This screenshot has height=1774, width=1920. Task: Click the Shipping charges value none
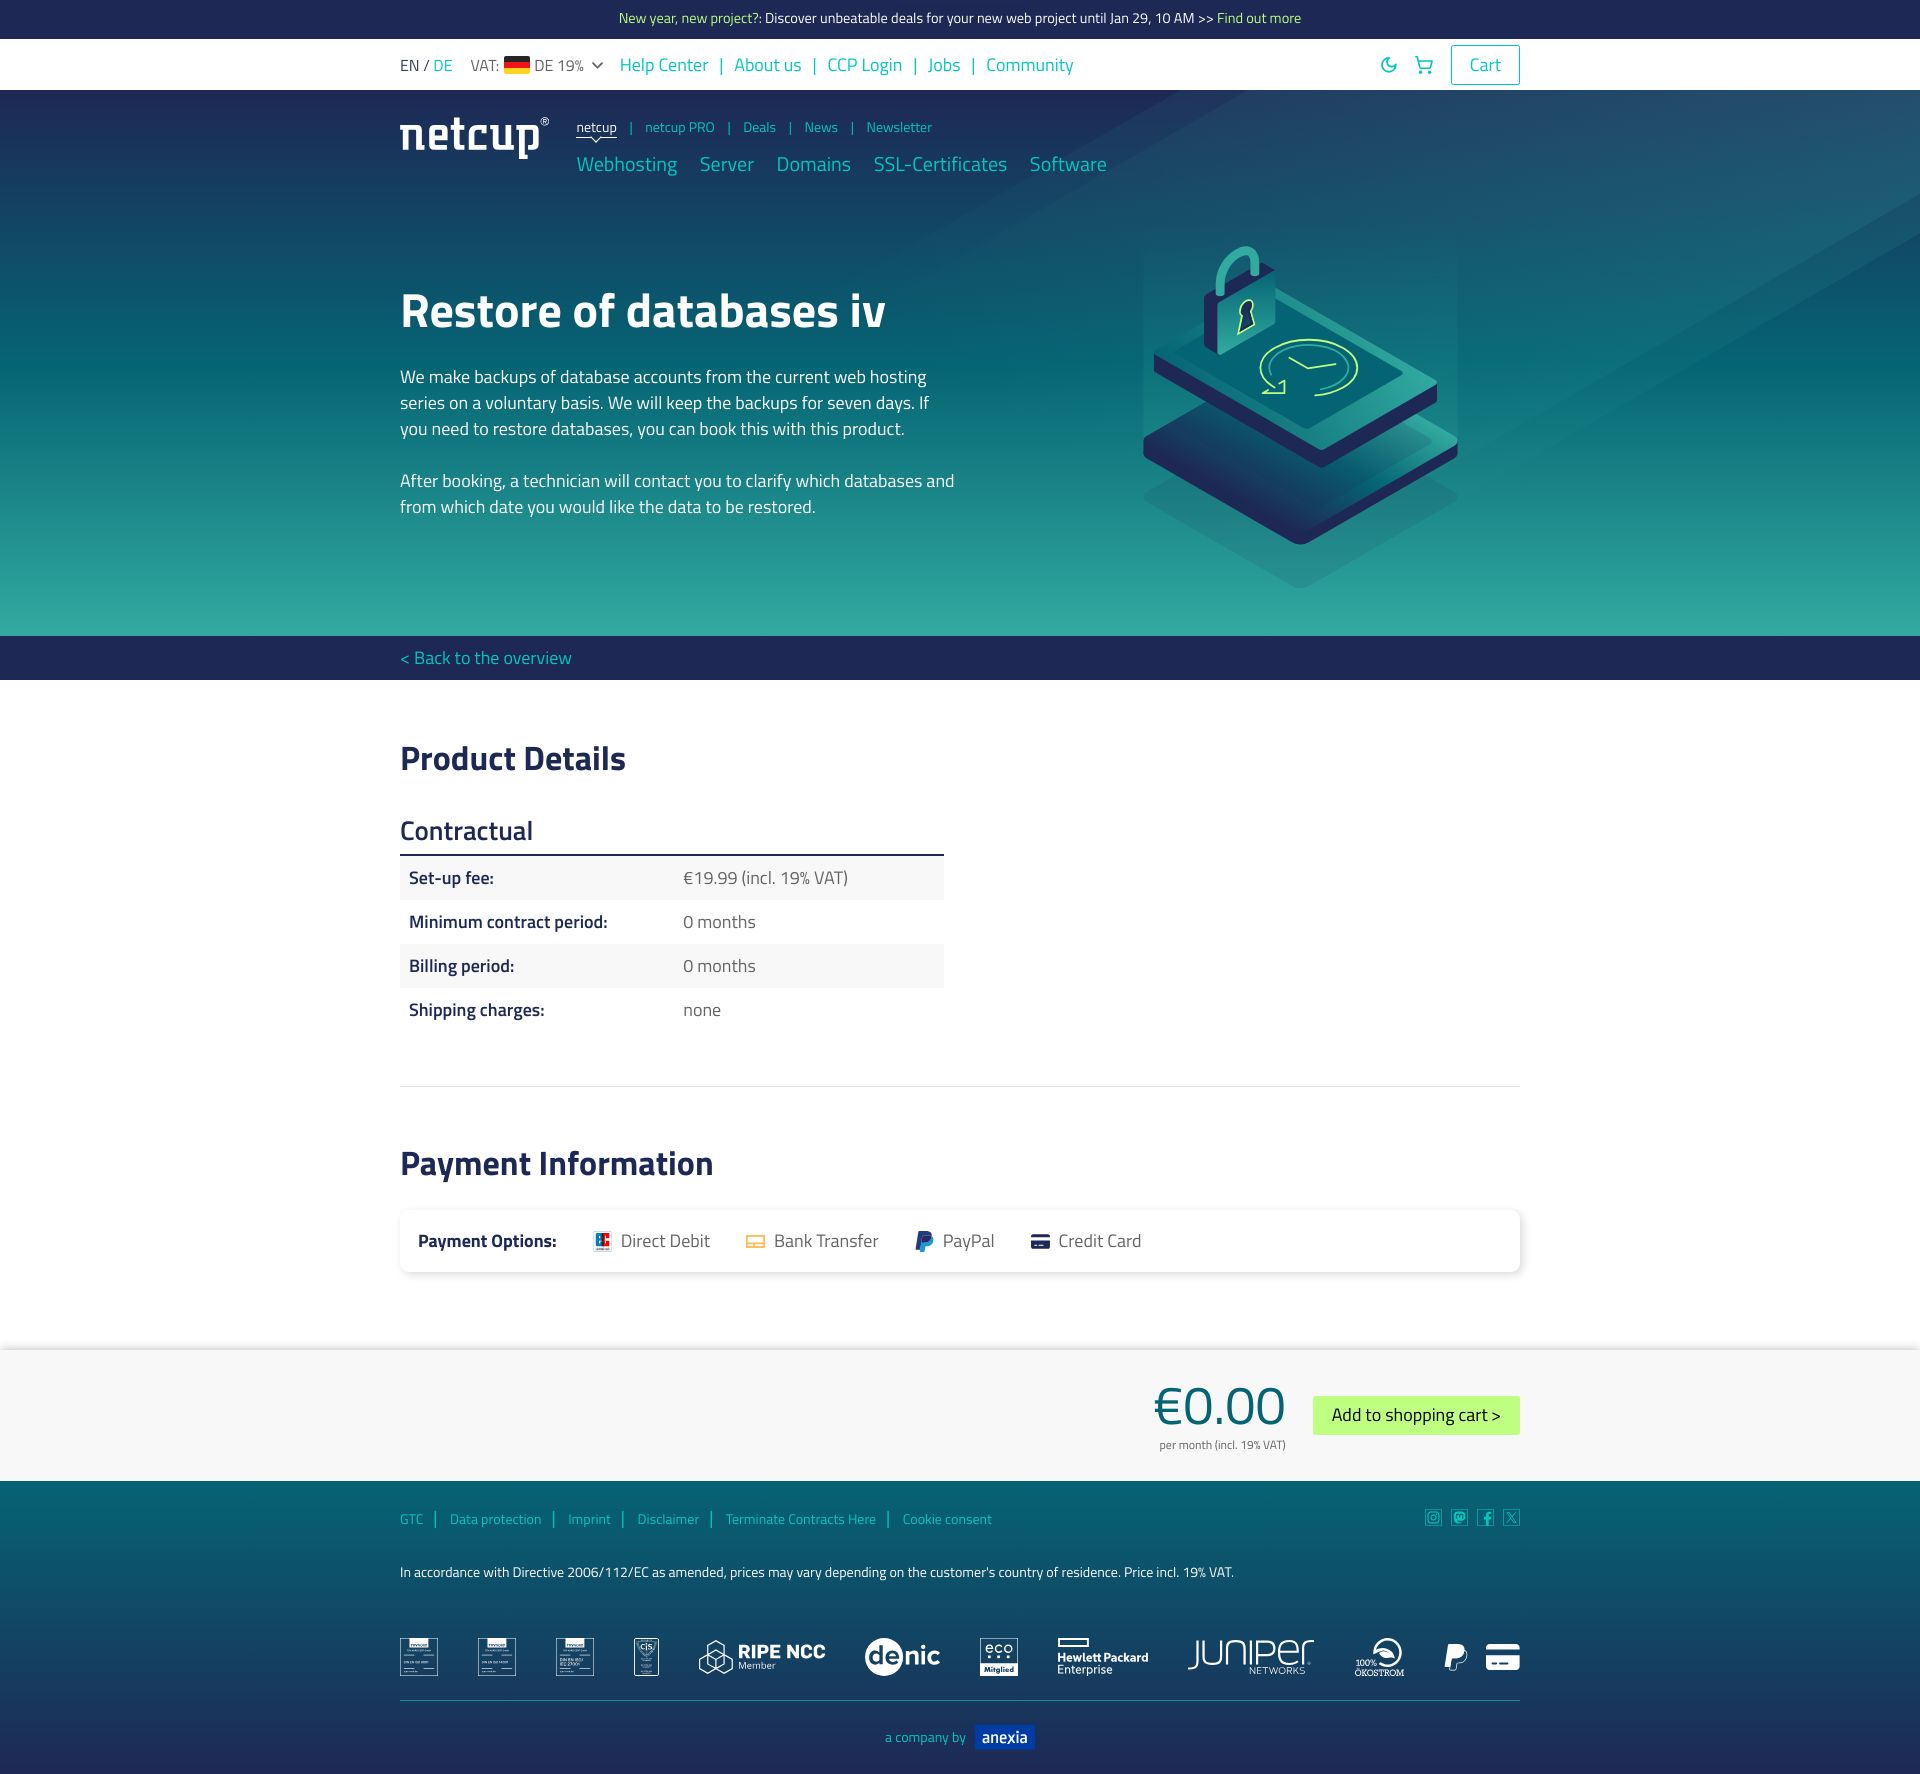click(x=702, y=1010)
